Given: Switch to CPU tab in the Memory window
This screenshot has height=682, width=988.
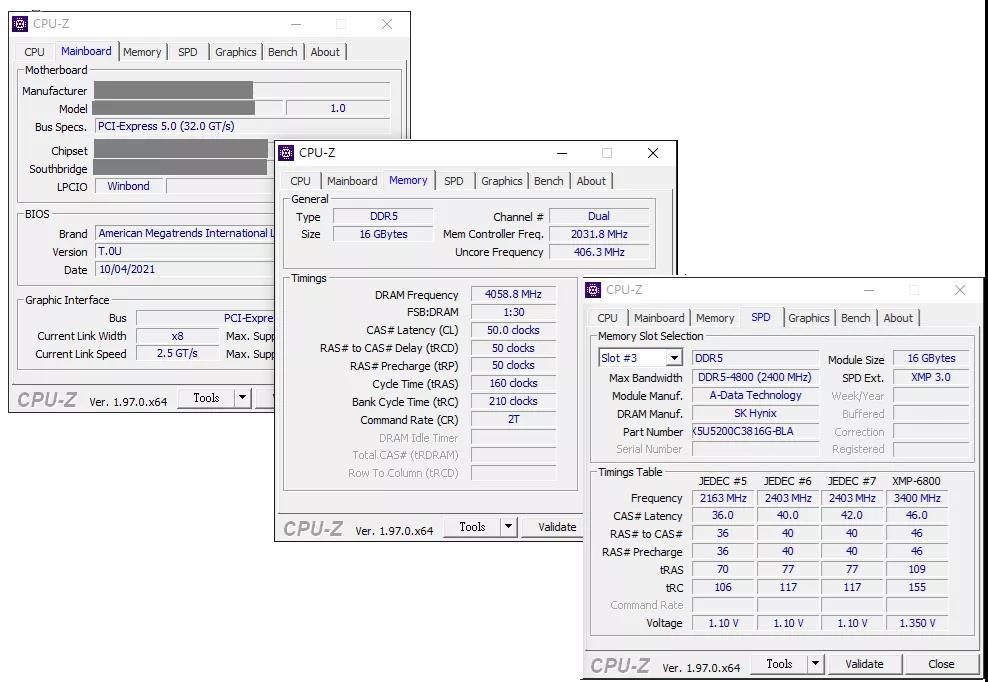Looking at the screenshot, I should (301, 181).
